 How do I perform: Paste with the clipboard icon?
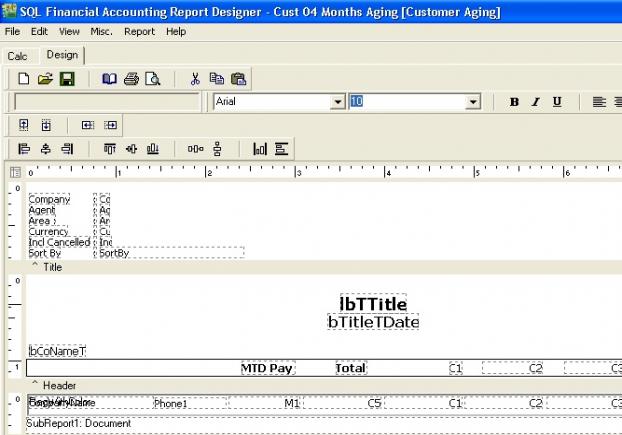pyautogui.click(x=238, y=79)
